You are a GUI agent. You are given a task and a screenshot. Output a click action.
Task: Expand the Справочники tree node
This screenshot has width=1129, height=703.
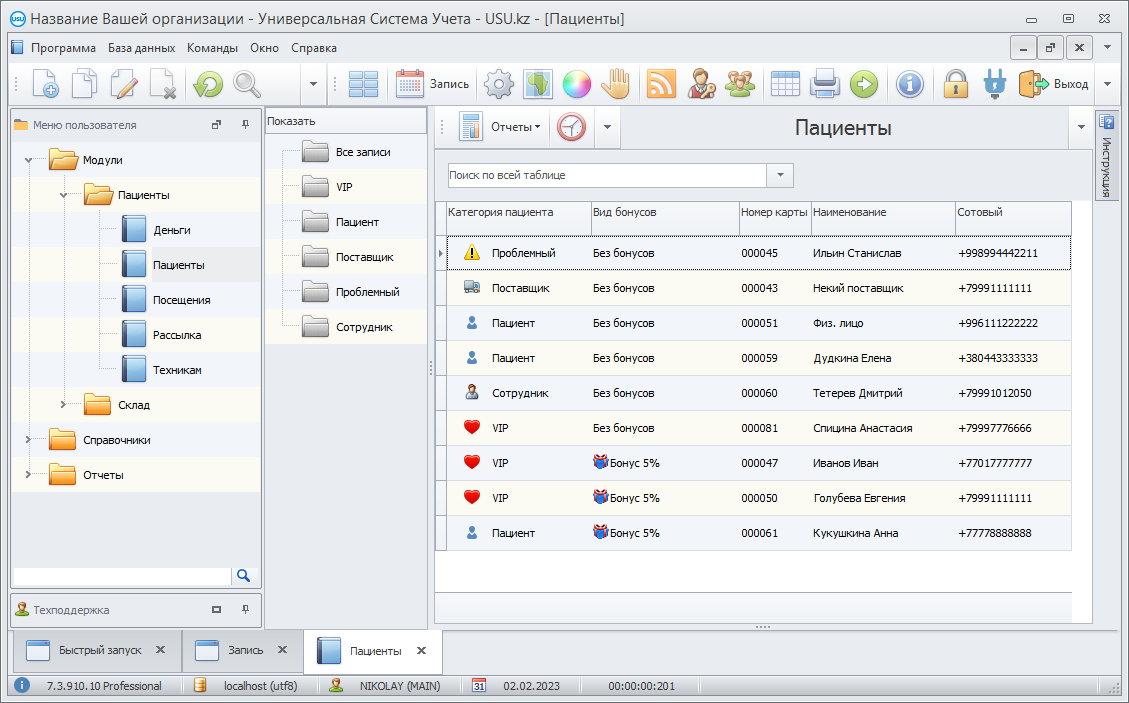click(x=28, y=440)
